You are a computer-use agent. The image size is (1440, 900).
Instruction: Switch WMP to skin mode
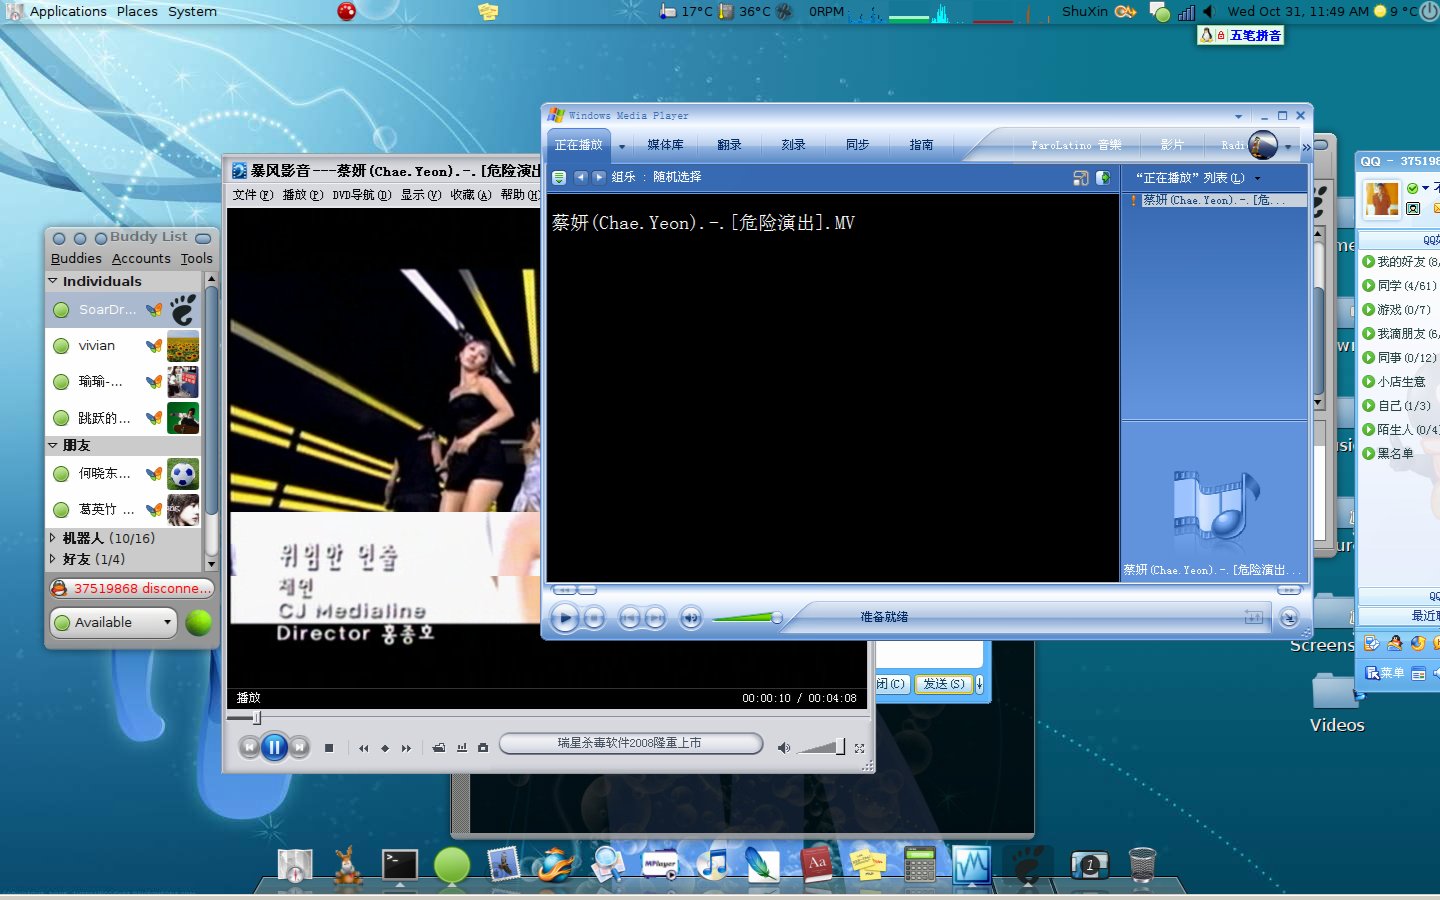click(x=1290, y=617)
